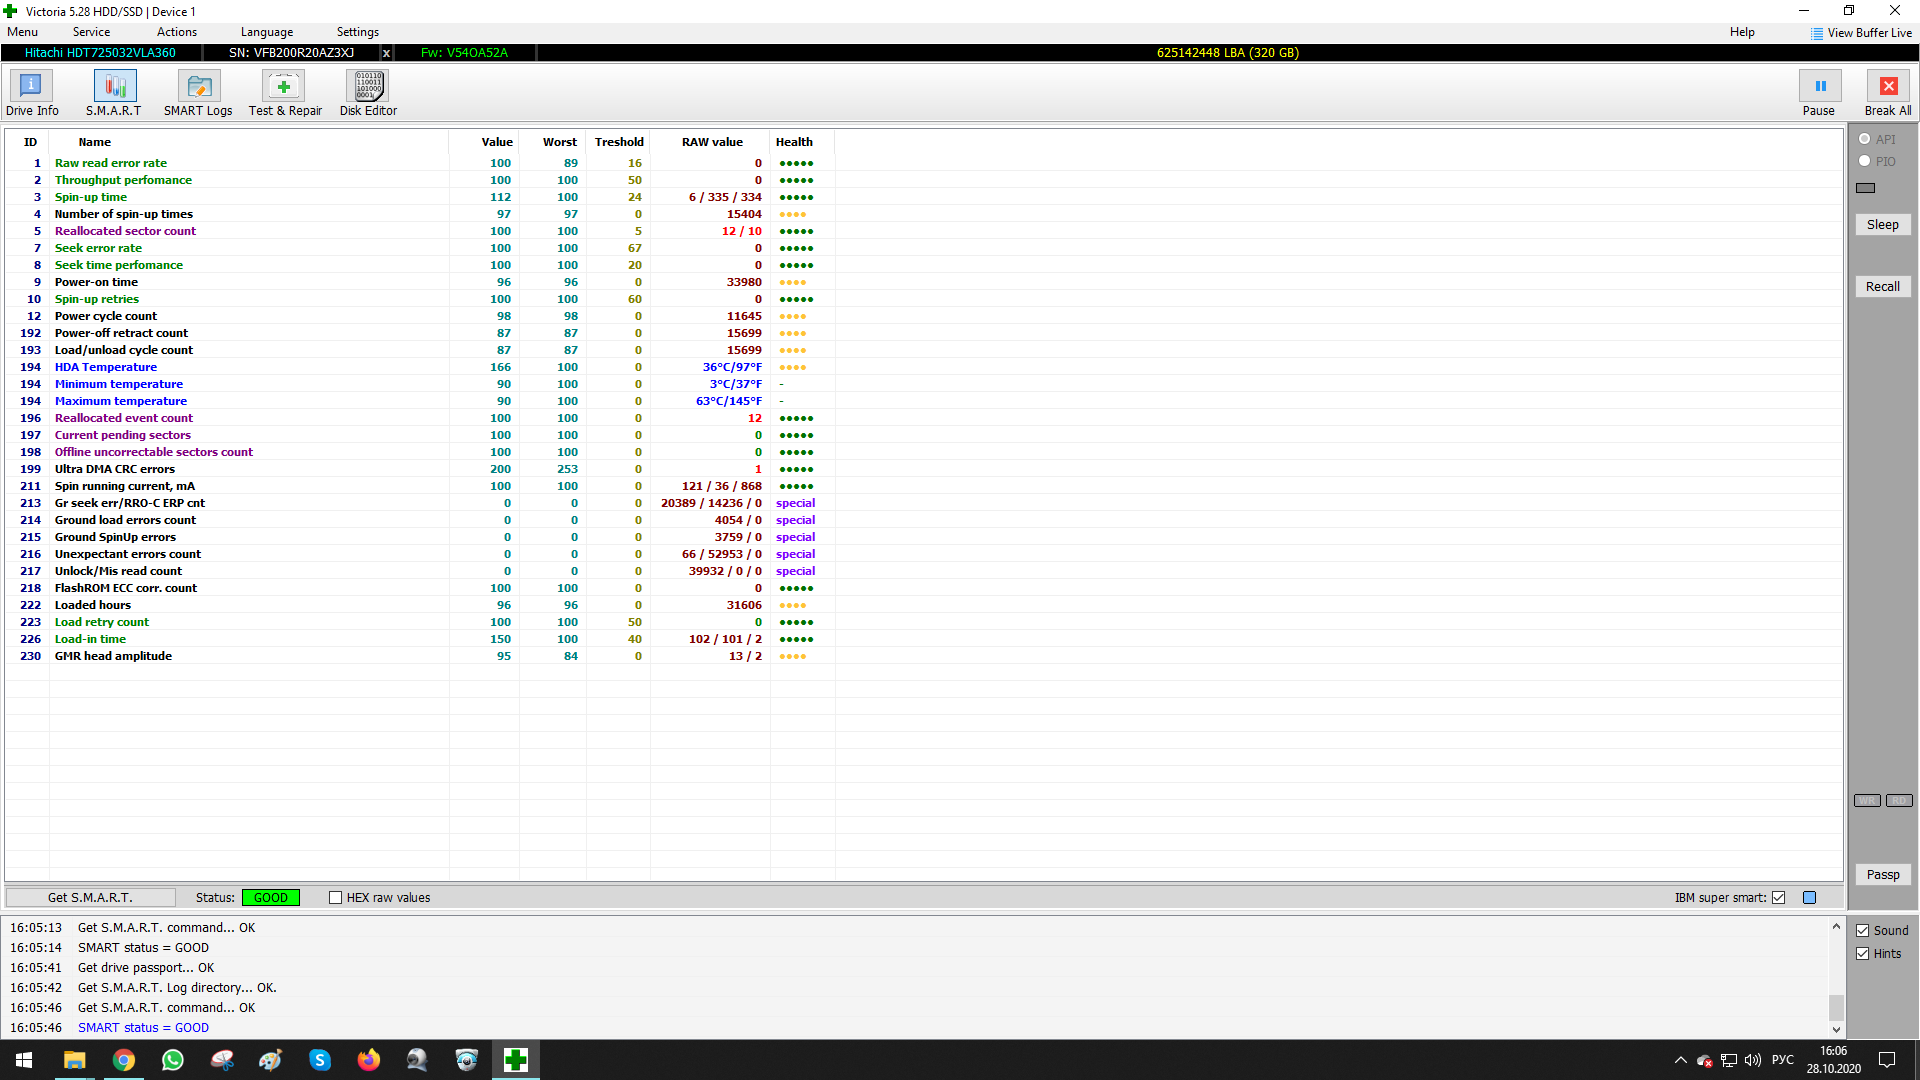Disable the Sound checkbox
This screenshot has height=1080, width=1920.
pos(1863,931)
